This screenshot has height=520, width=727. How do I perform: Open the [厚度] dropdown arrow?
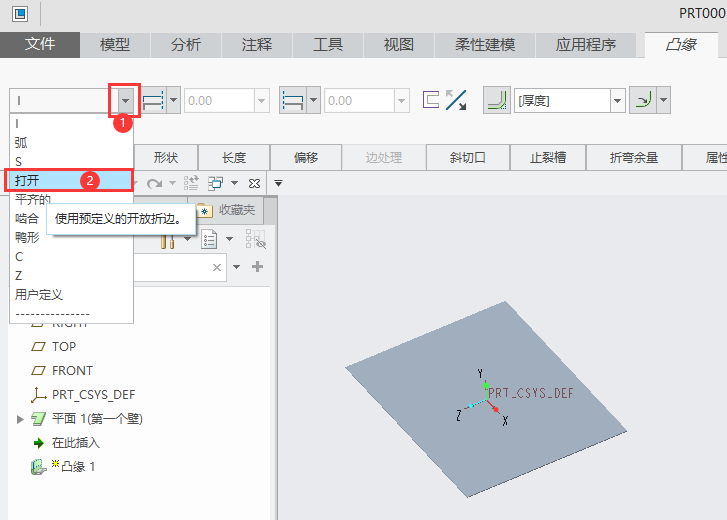[x=618, y=101]
